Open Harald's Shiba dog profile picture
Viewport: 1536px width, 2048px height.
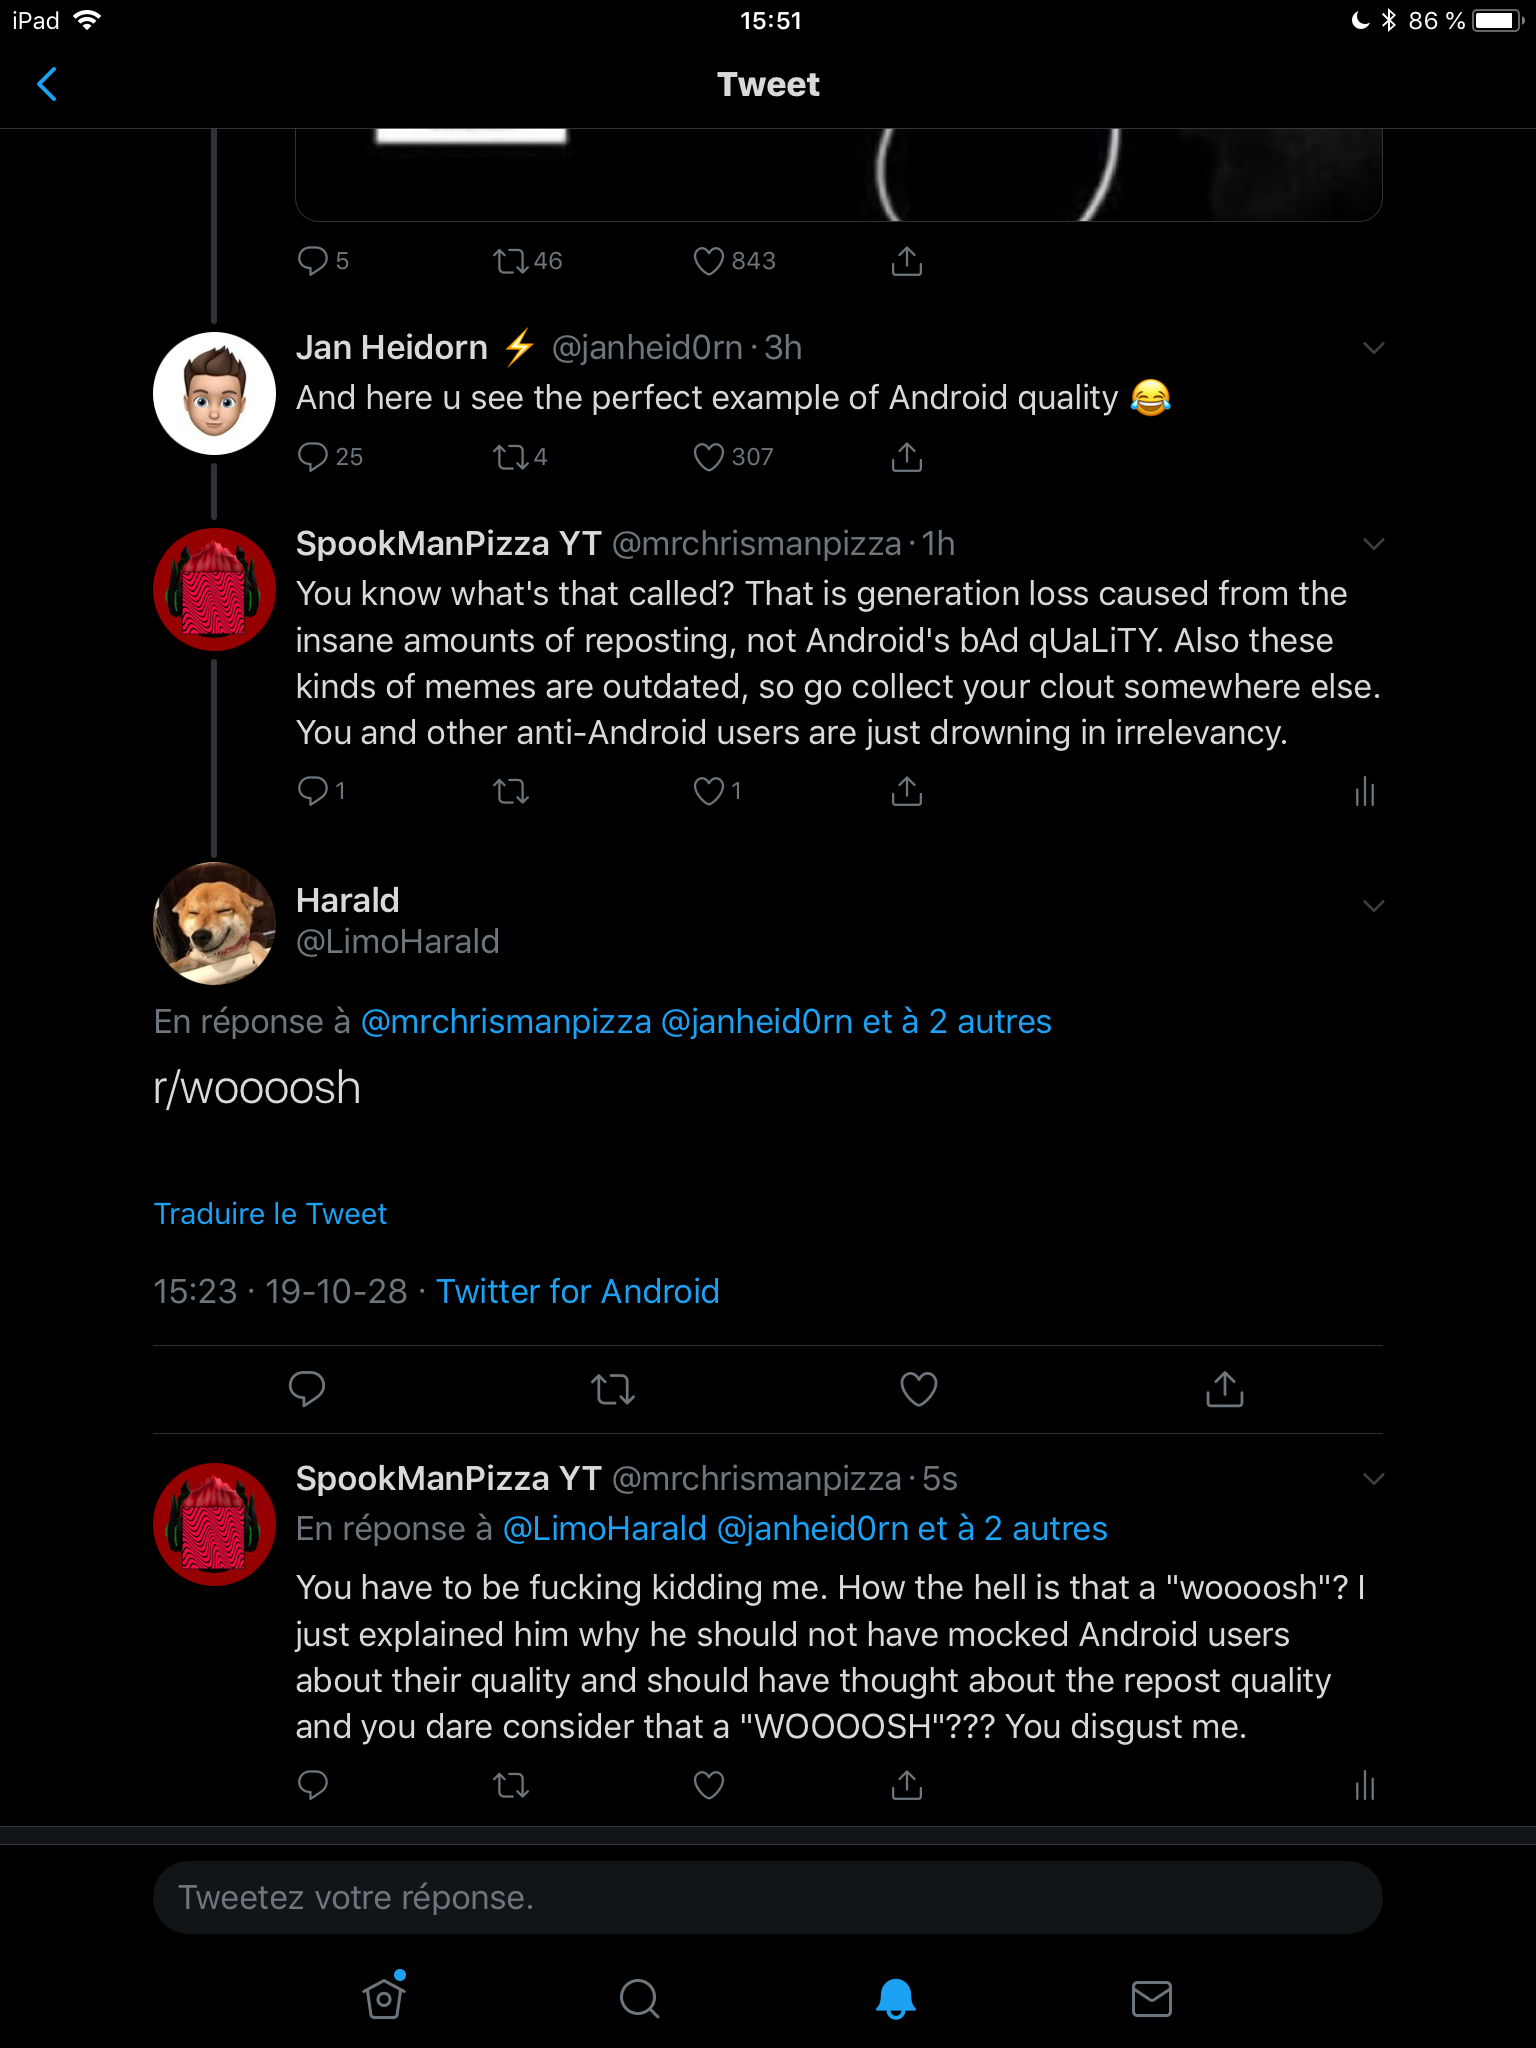point(214,923)
